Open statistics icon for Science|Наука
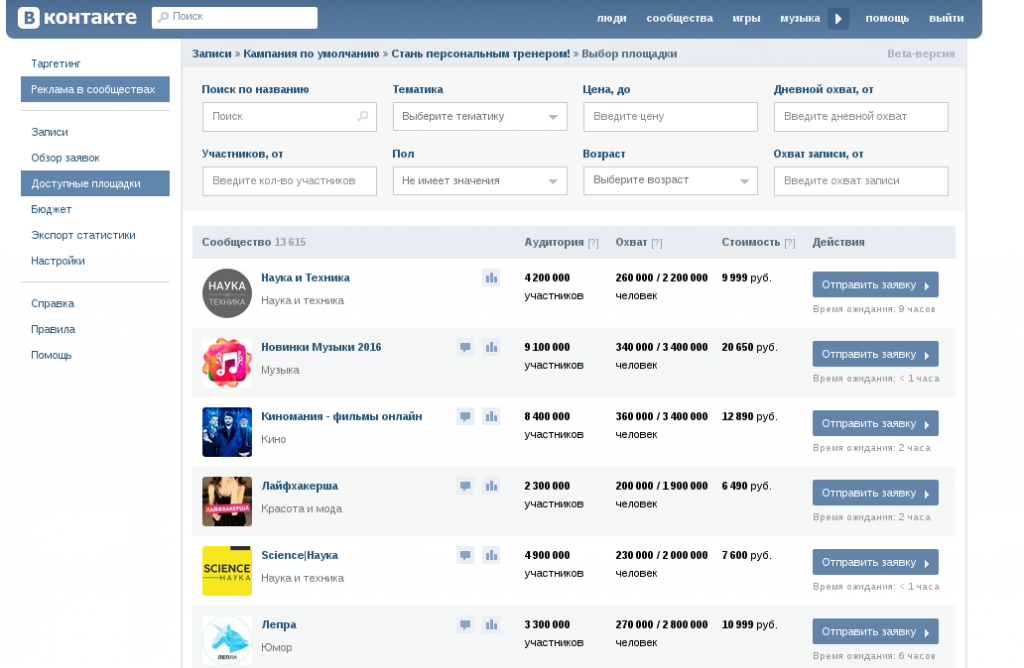 [491, 555]
